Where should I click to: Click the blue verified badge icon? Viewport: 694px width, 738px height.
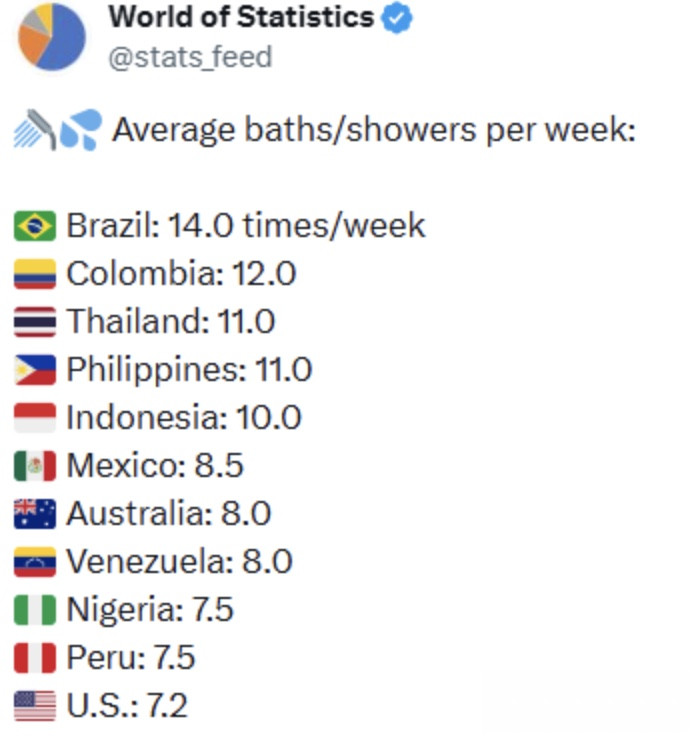pos(398,18)
